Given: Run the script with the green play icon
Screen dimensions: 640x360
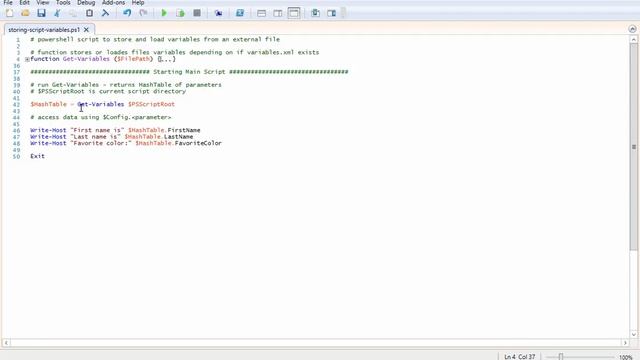Looking at the screenshot, I should pyautogui.click(x=164, y=13).
